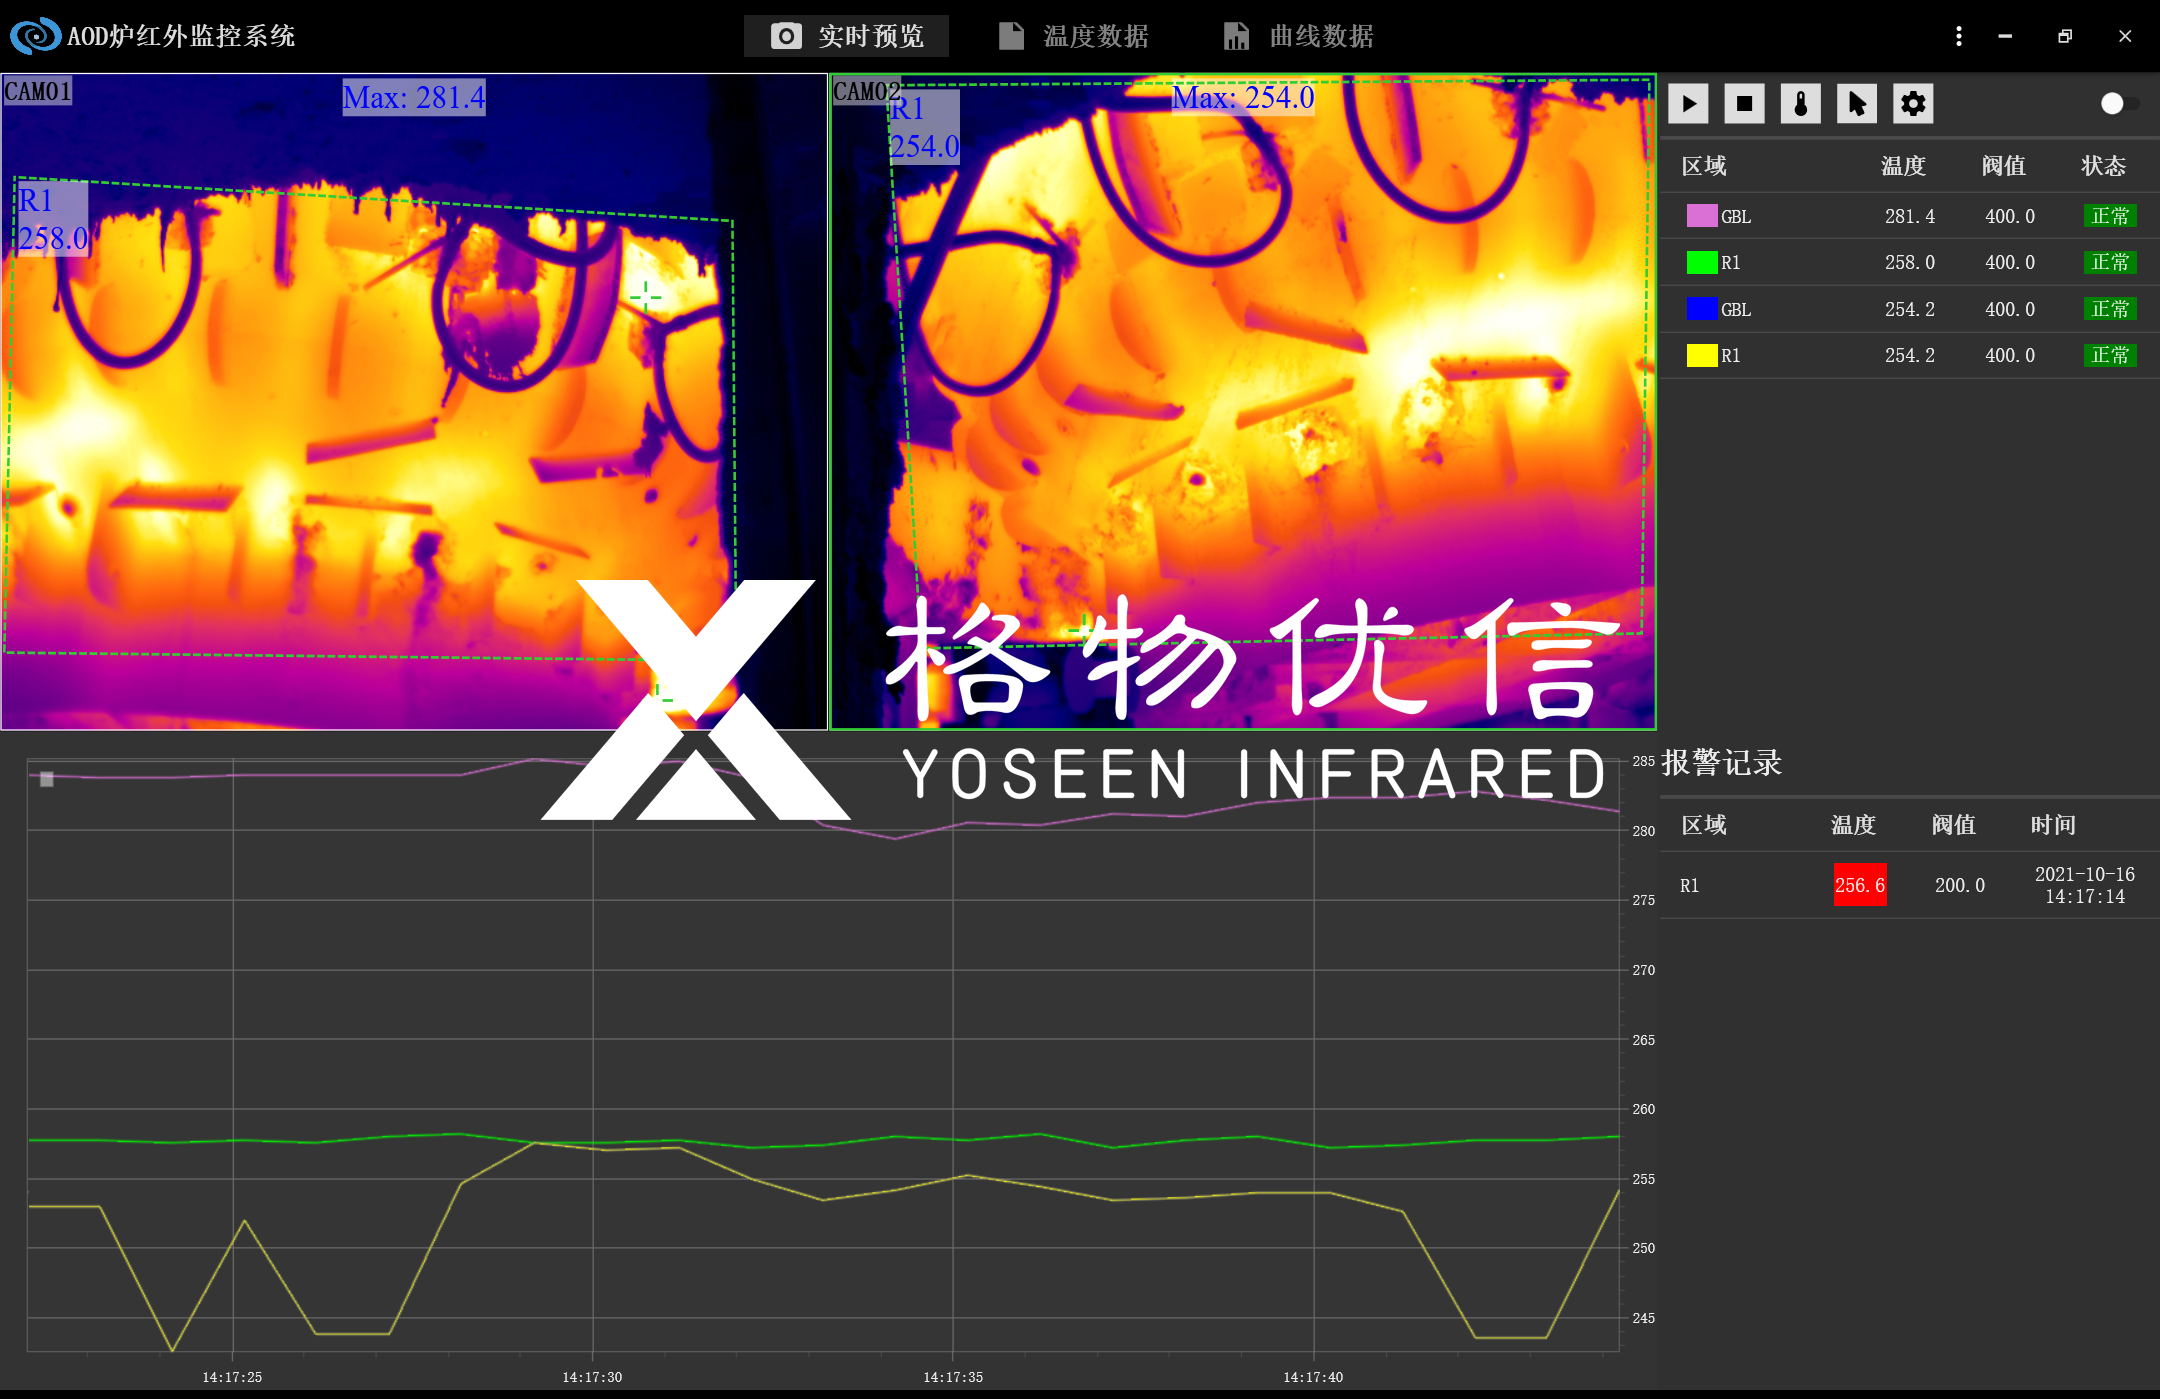This screenshot has height=1399, width=2160.
Task: Click the camera icon beside 实时预览
Action: pos(785,35)
